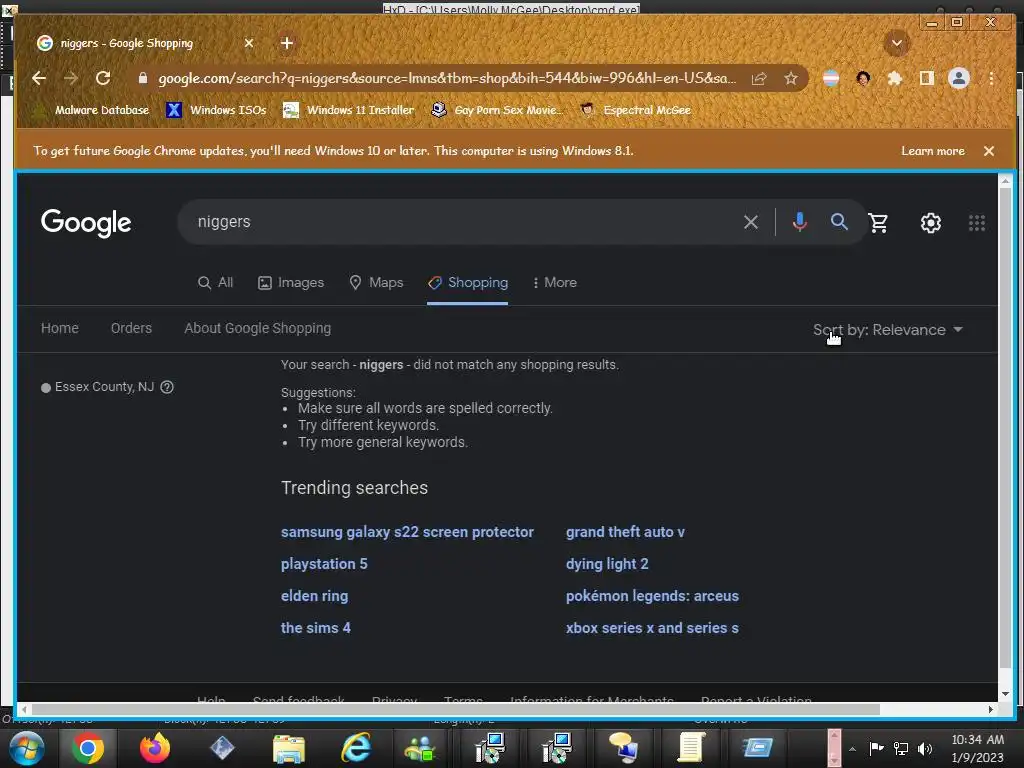1024x768 pixels.
Task: Open the Chrome profile avatar menu
Action: [959, 78]
